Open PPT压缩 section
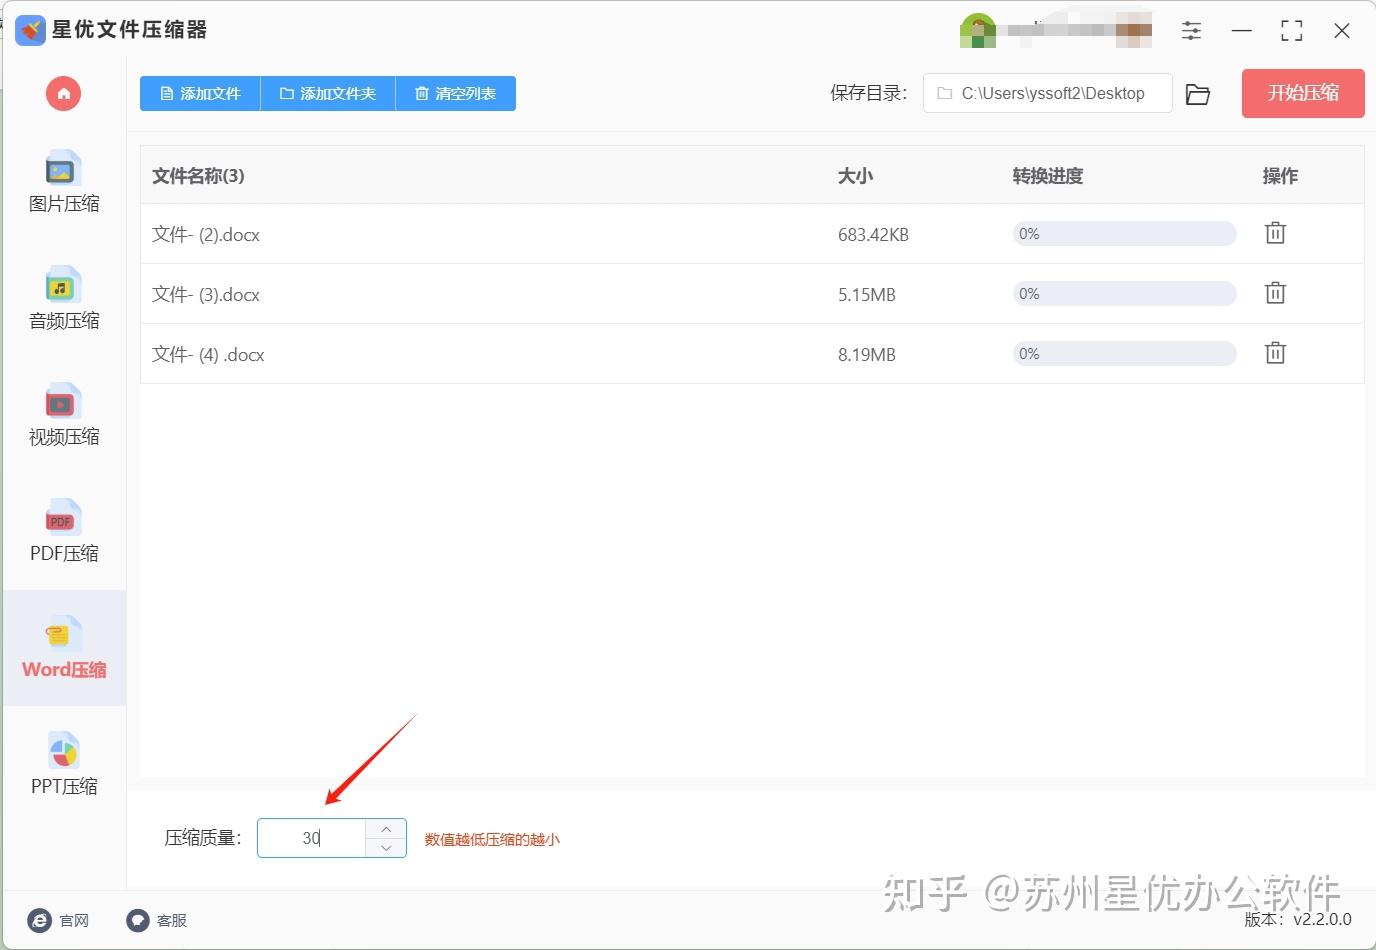 64,764
